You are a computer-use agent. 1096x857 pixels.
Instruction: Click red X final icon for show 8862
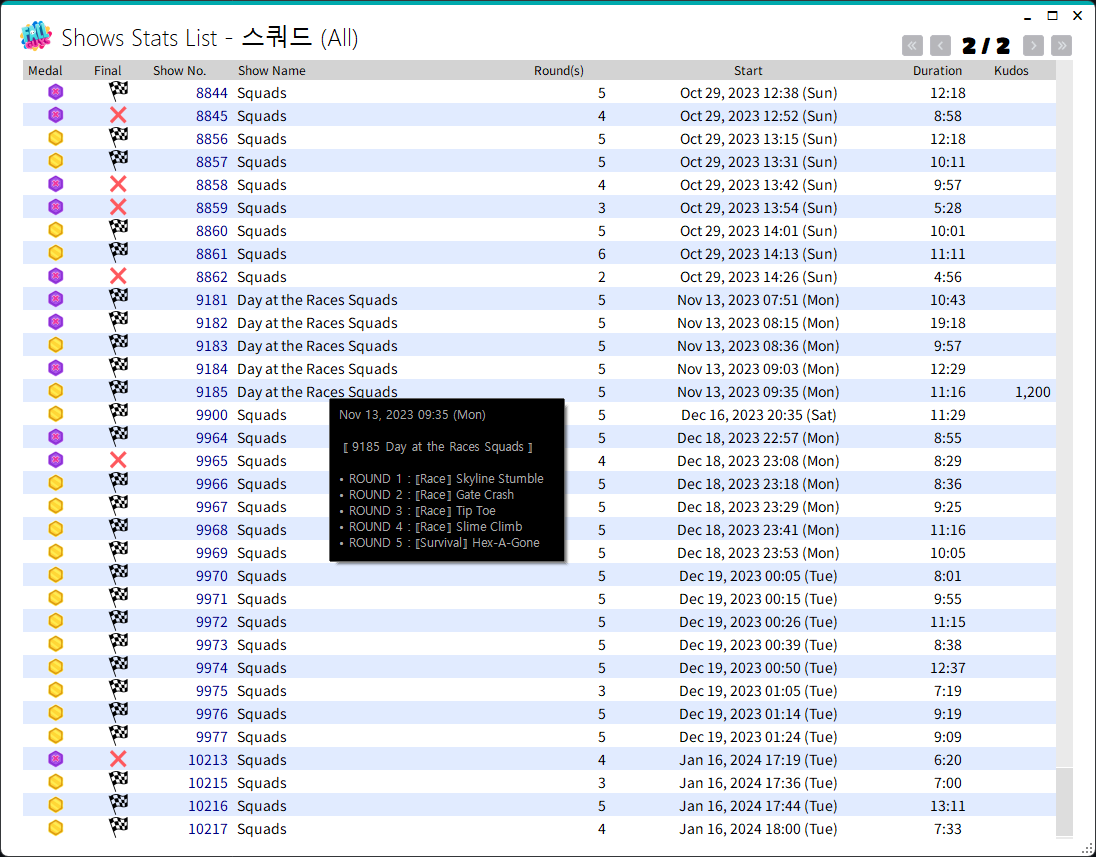[x=118, y=276]
